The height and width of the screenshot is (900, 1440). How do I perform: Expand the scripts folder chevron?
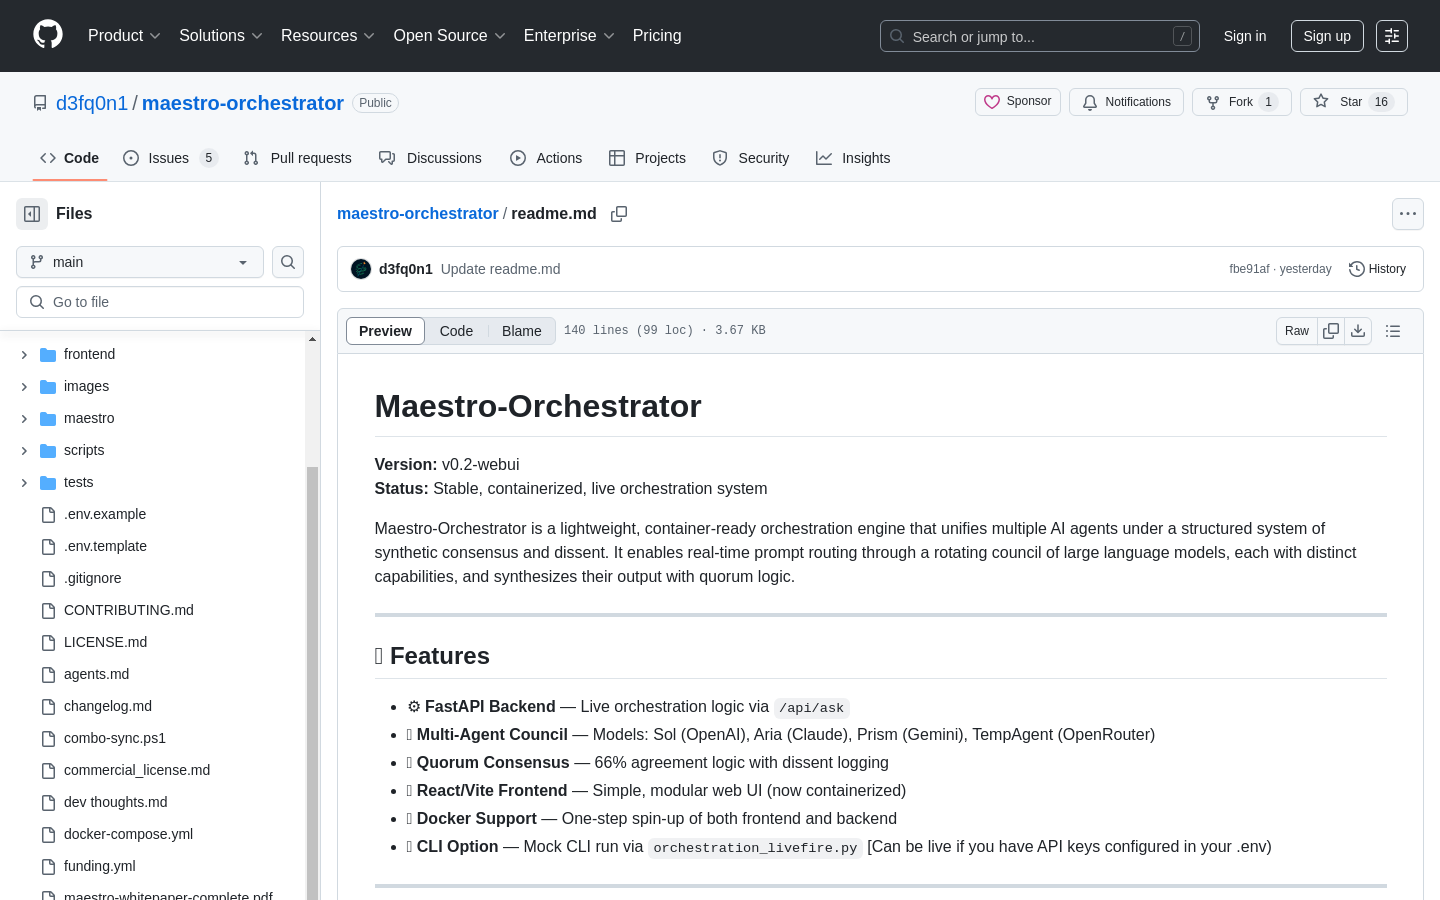[x=24, y=451]
